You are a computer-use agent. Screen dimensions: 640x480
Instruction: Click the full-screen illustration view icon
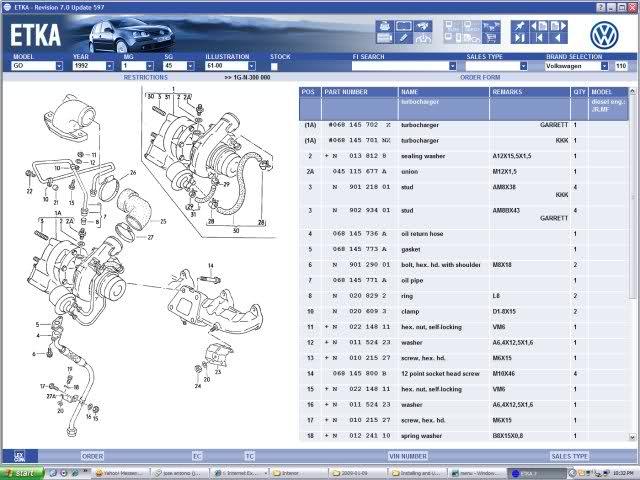404,27
